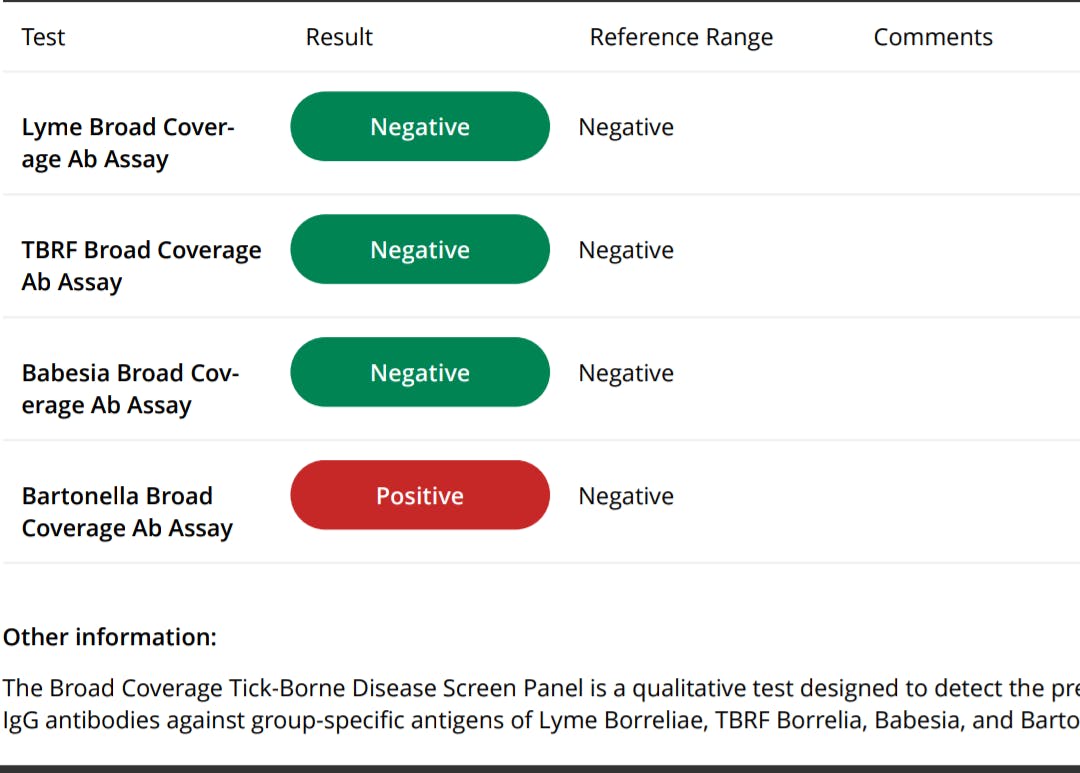Select the Bartonella Broad Coverage Ab Assay name

click(127, 512)
